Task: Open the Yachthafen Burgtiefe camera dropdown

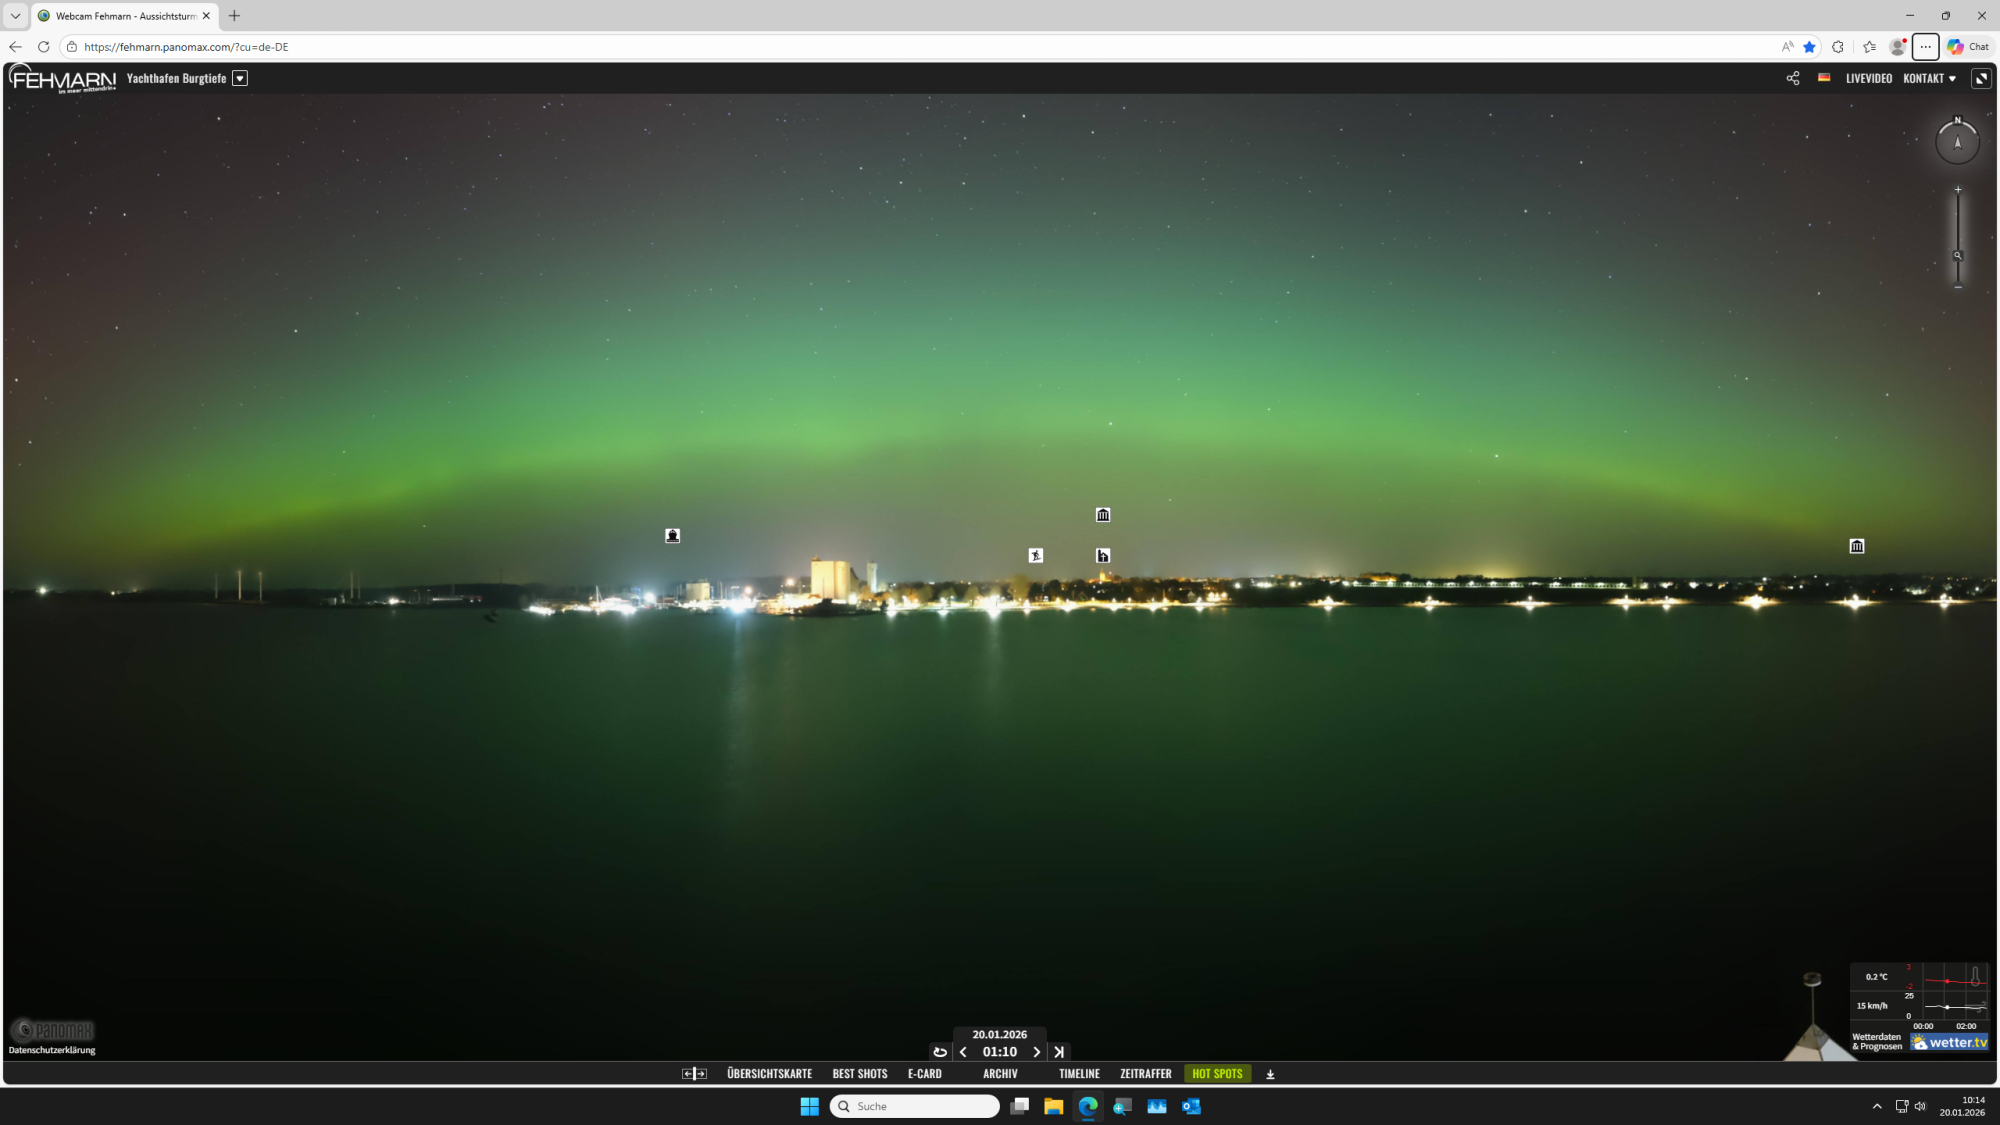Action: (240, 78)
